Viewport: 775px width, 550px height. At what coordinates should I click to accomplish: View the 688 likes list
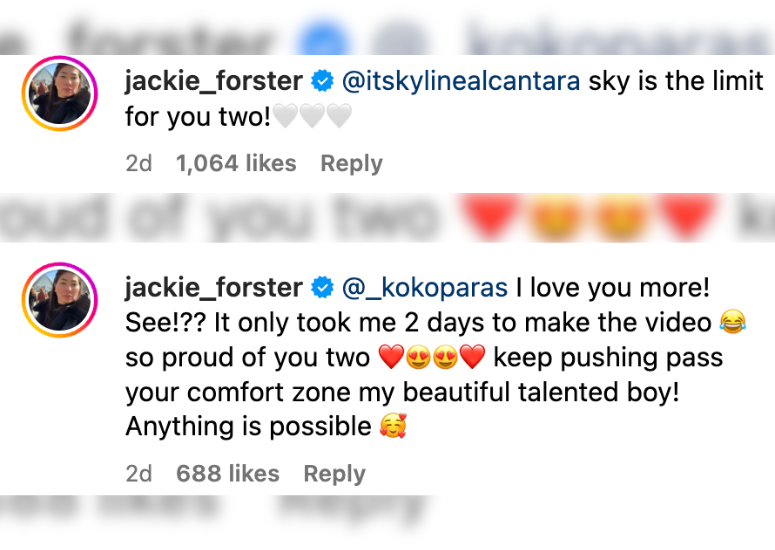point(228,474)
